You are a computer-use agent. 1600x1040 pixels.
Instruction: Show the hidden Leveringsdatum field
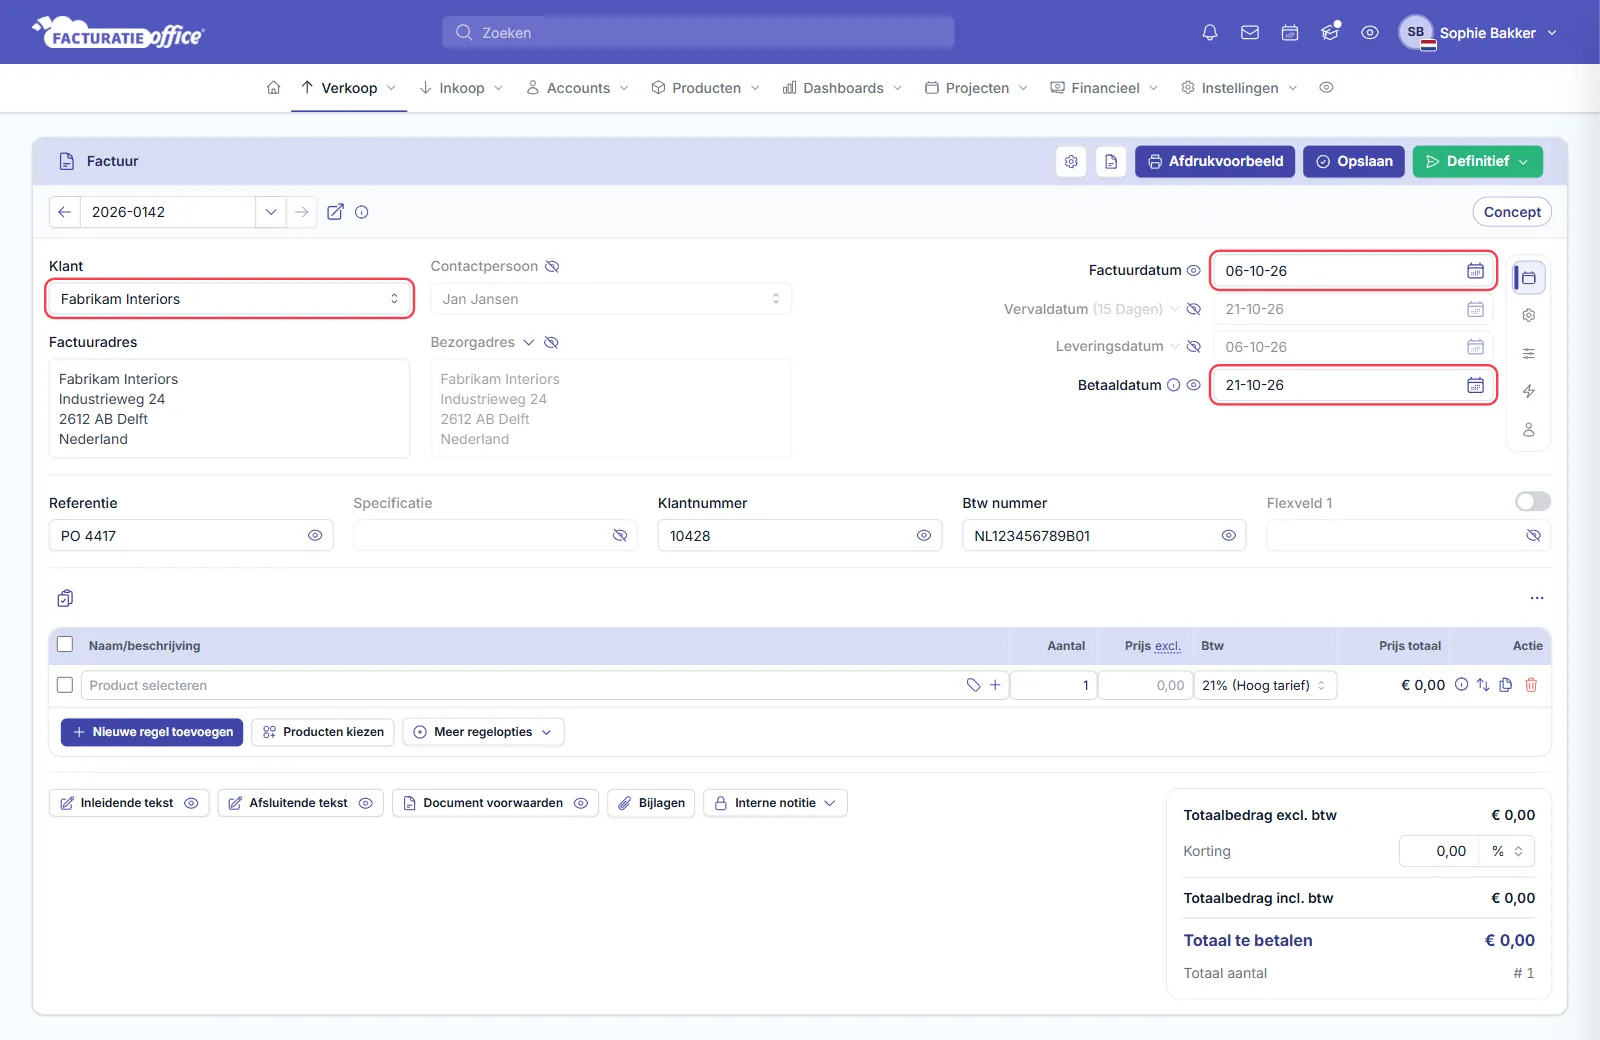point(1193,347)
